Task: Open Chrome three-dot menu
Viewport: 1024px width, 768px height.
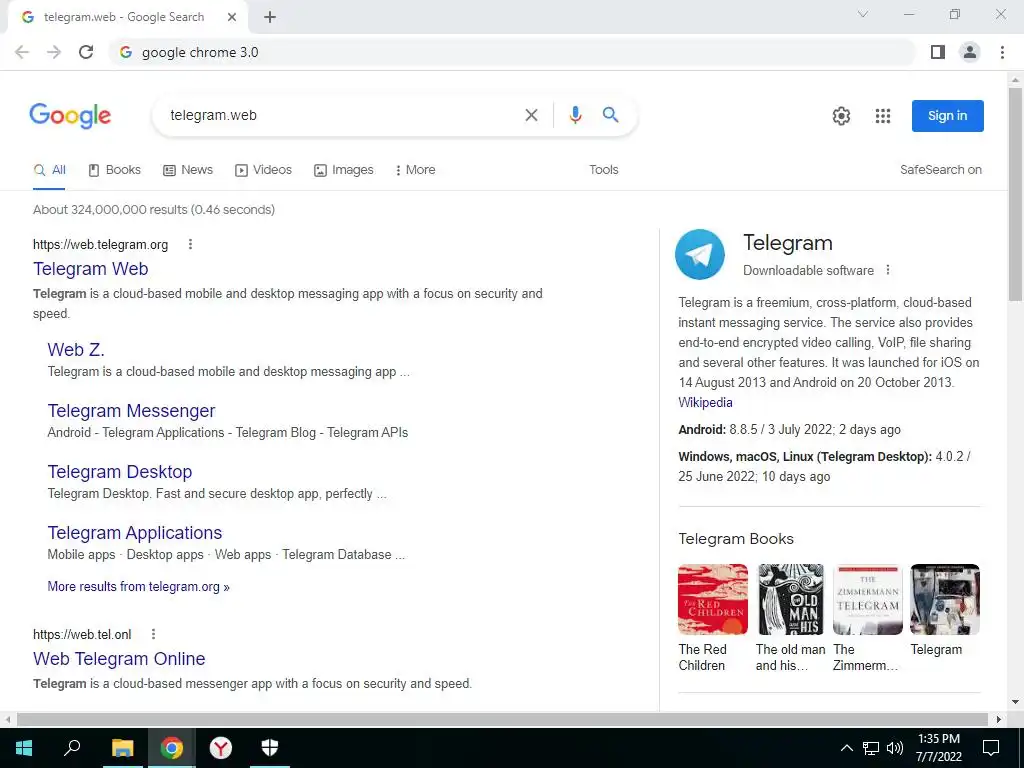Action: (x=1002, y=52)
